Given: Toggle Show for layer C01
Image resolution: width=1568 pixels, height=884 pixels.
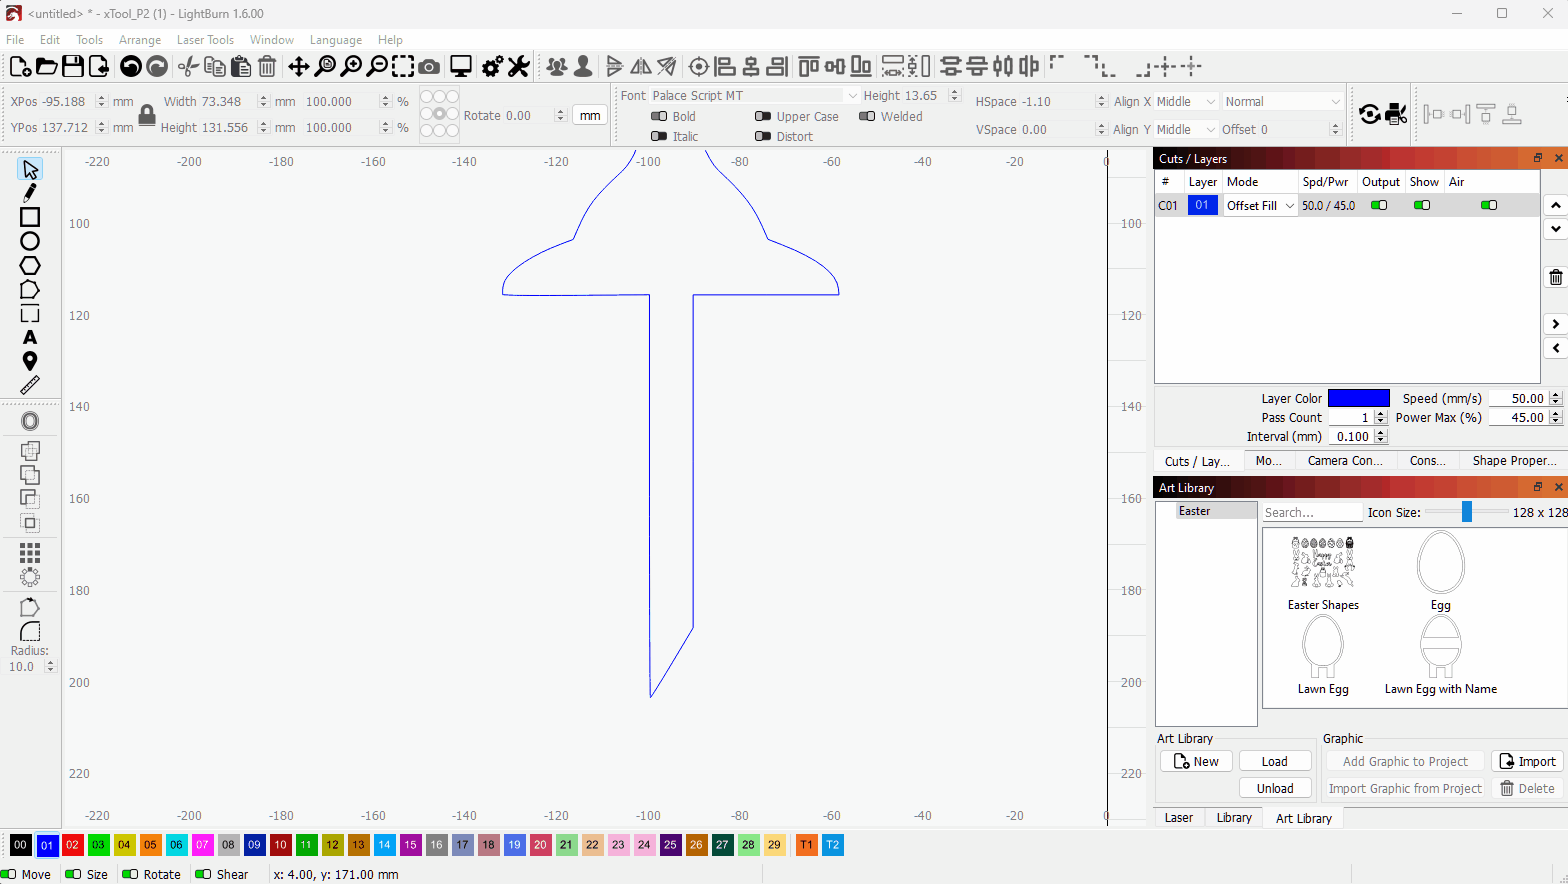Looking at the screenshot, I should point(1422,206).
